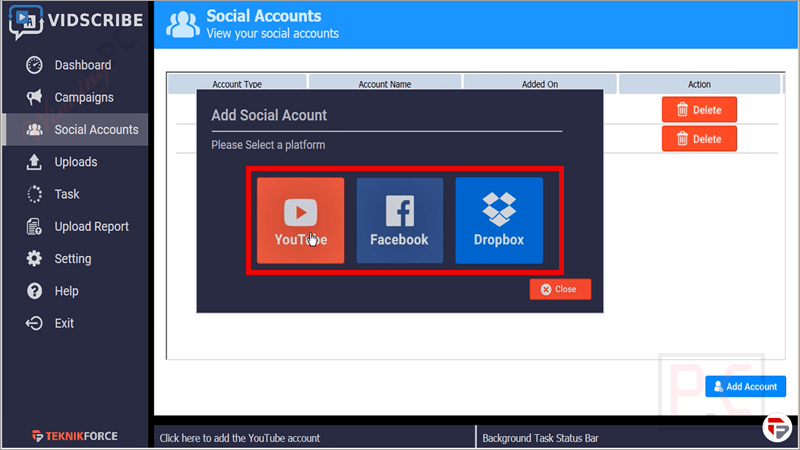Click the Vidscribe logo icon

tap(26, 21)
